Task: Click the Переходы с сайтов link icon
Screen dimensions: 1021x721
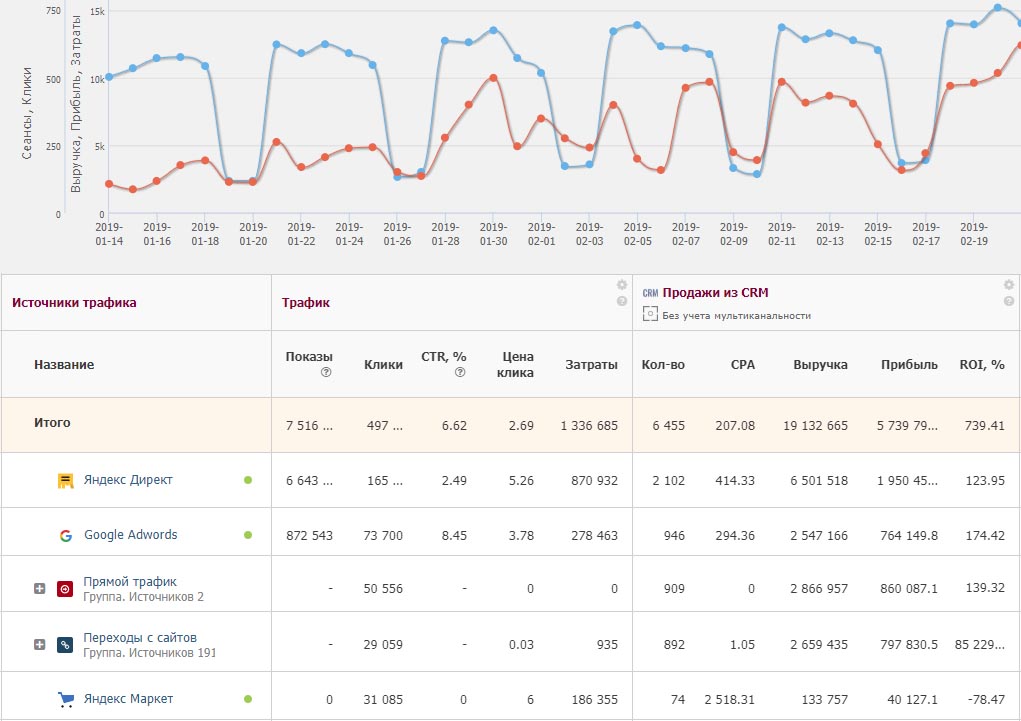Action: [x=65, y=645]
